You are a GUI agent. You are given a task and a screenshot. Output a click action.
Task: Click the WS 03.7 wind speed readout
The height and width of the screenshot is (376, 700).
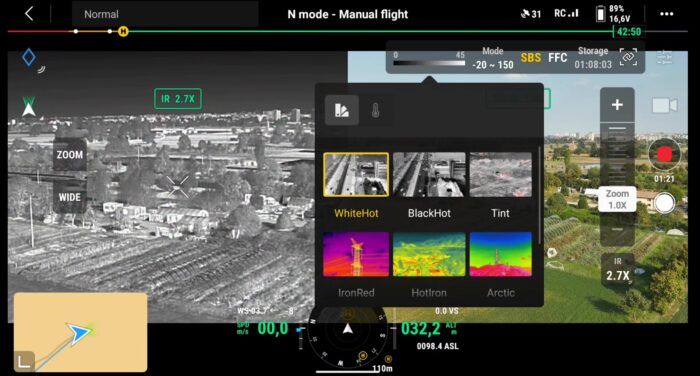click(x=253, y=311)
